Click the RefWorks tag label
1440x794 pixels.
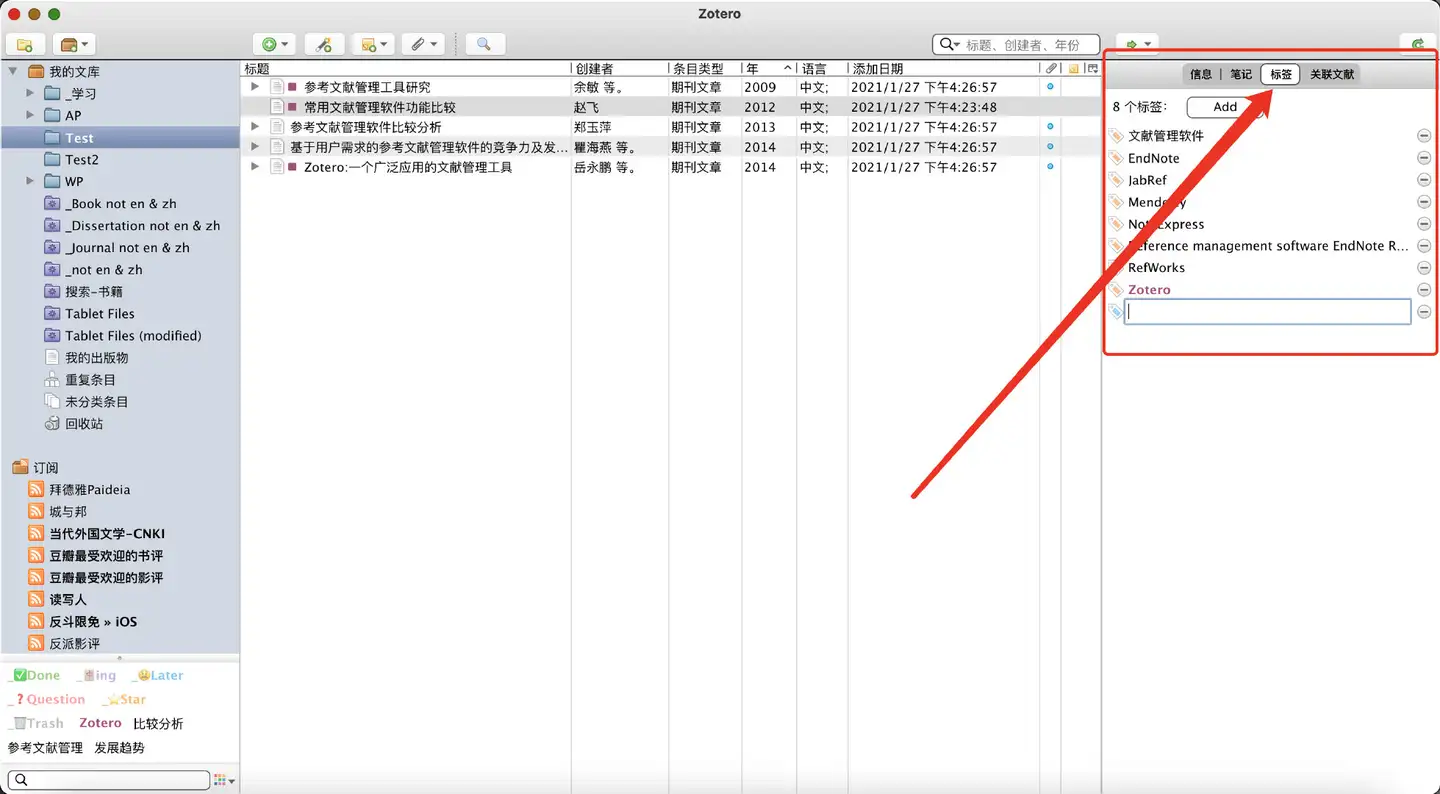pyautogui.click(x=1156, y=268)
